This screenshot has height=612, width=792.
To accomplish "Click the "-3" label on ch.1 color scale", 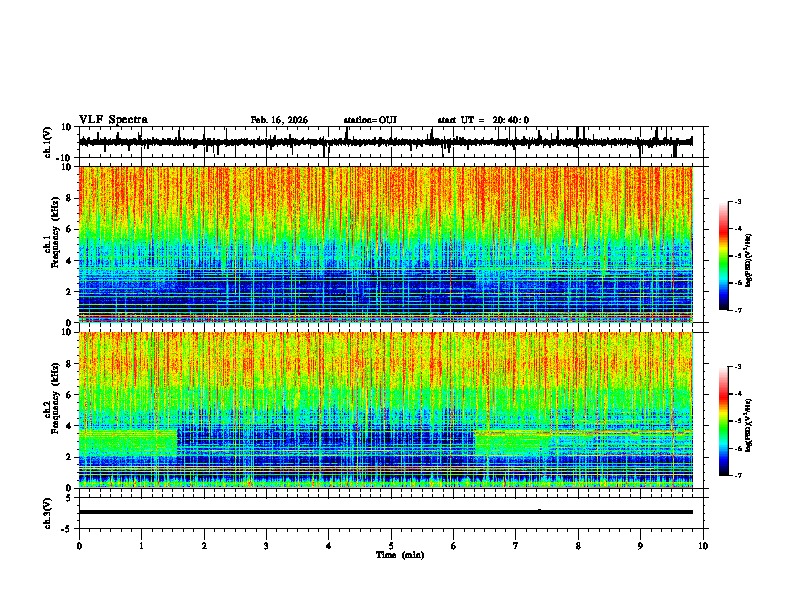I will (x=738, y=201).
